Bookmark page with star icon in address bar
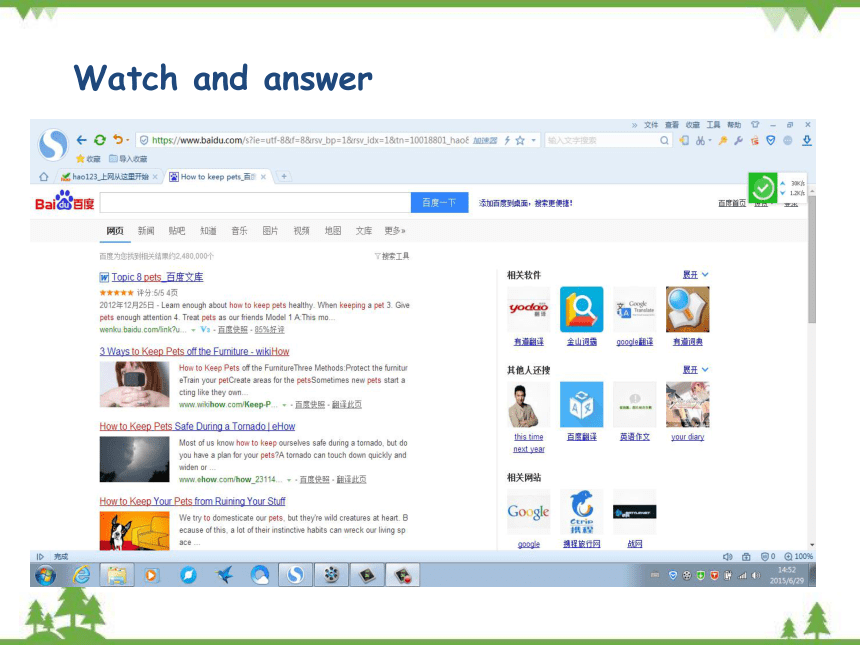Viewport: 860px width, 645px height. click(520, 140)
